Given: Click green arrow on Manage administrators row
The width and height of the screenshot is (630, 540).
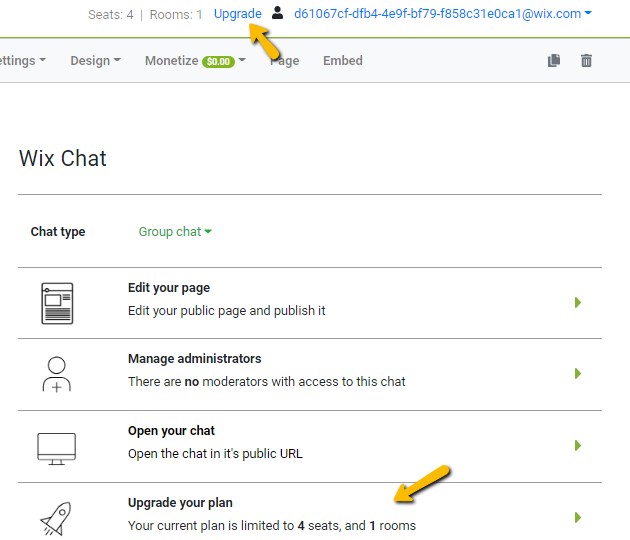Looking at the screenshot, I should click(x=578, y=374).
